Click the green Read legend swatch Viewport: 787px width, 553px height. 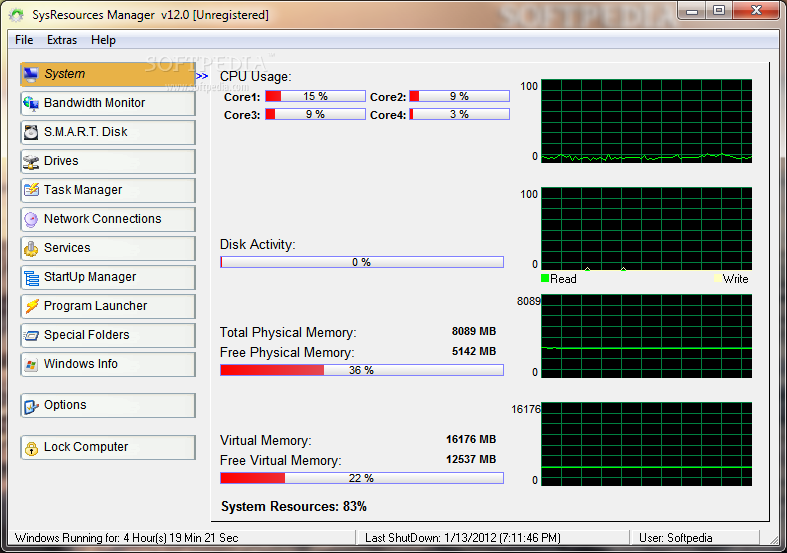pos(545,278)
